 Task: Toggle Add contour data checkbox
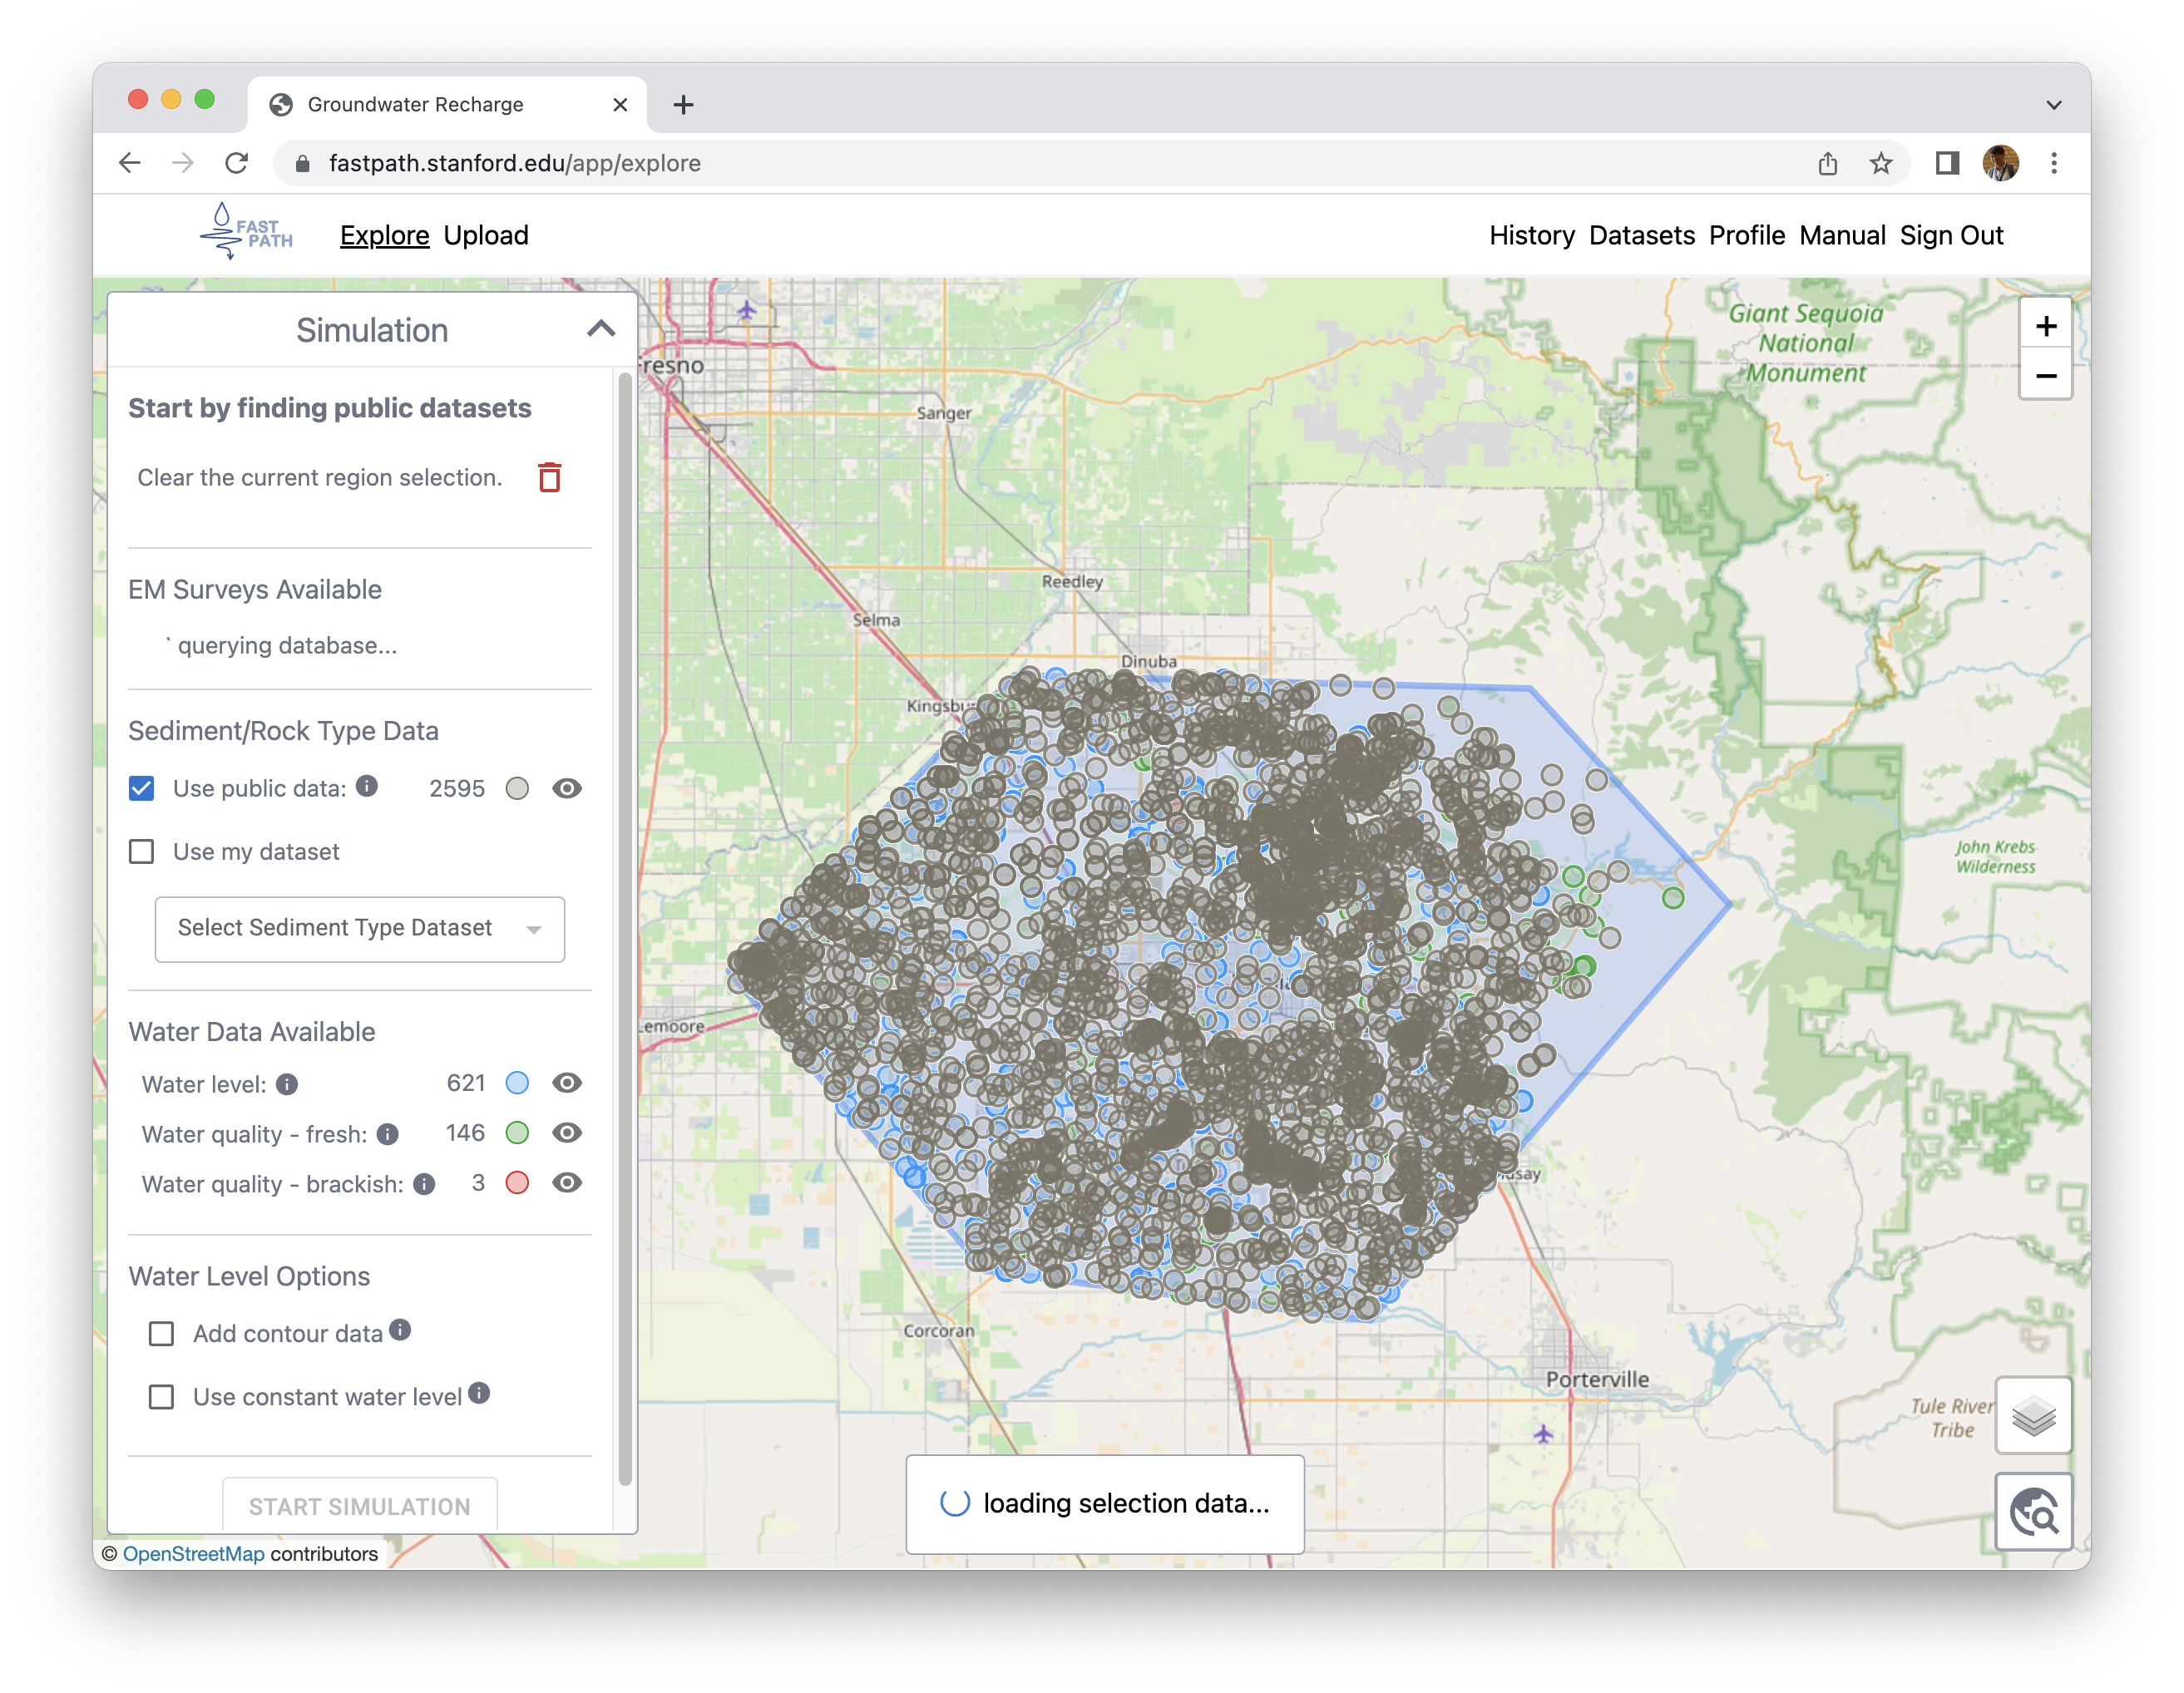tap(161, 1333)
